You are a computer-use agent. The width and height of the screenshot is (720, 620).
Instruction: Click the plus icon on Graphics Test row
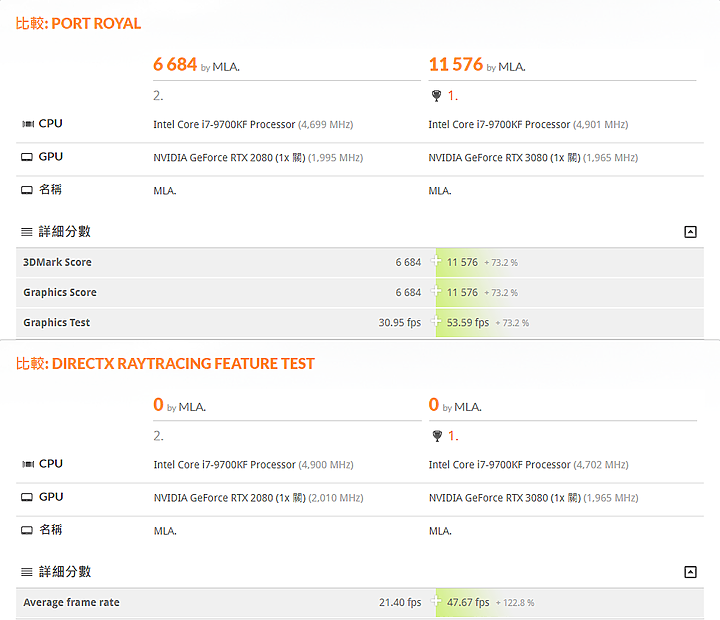point(435,321)
